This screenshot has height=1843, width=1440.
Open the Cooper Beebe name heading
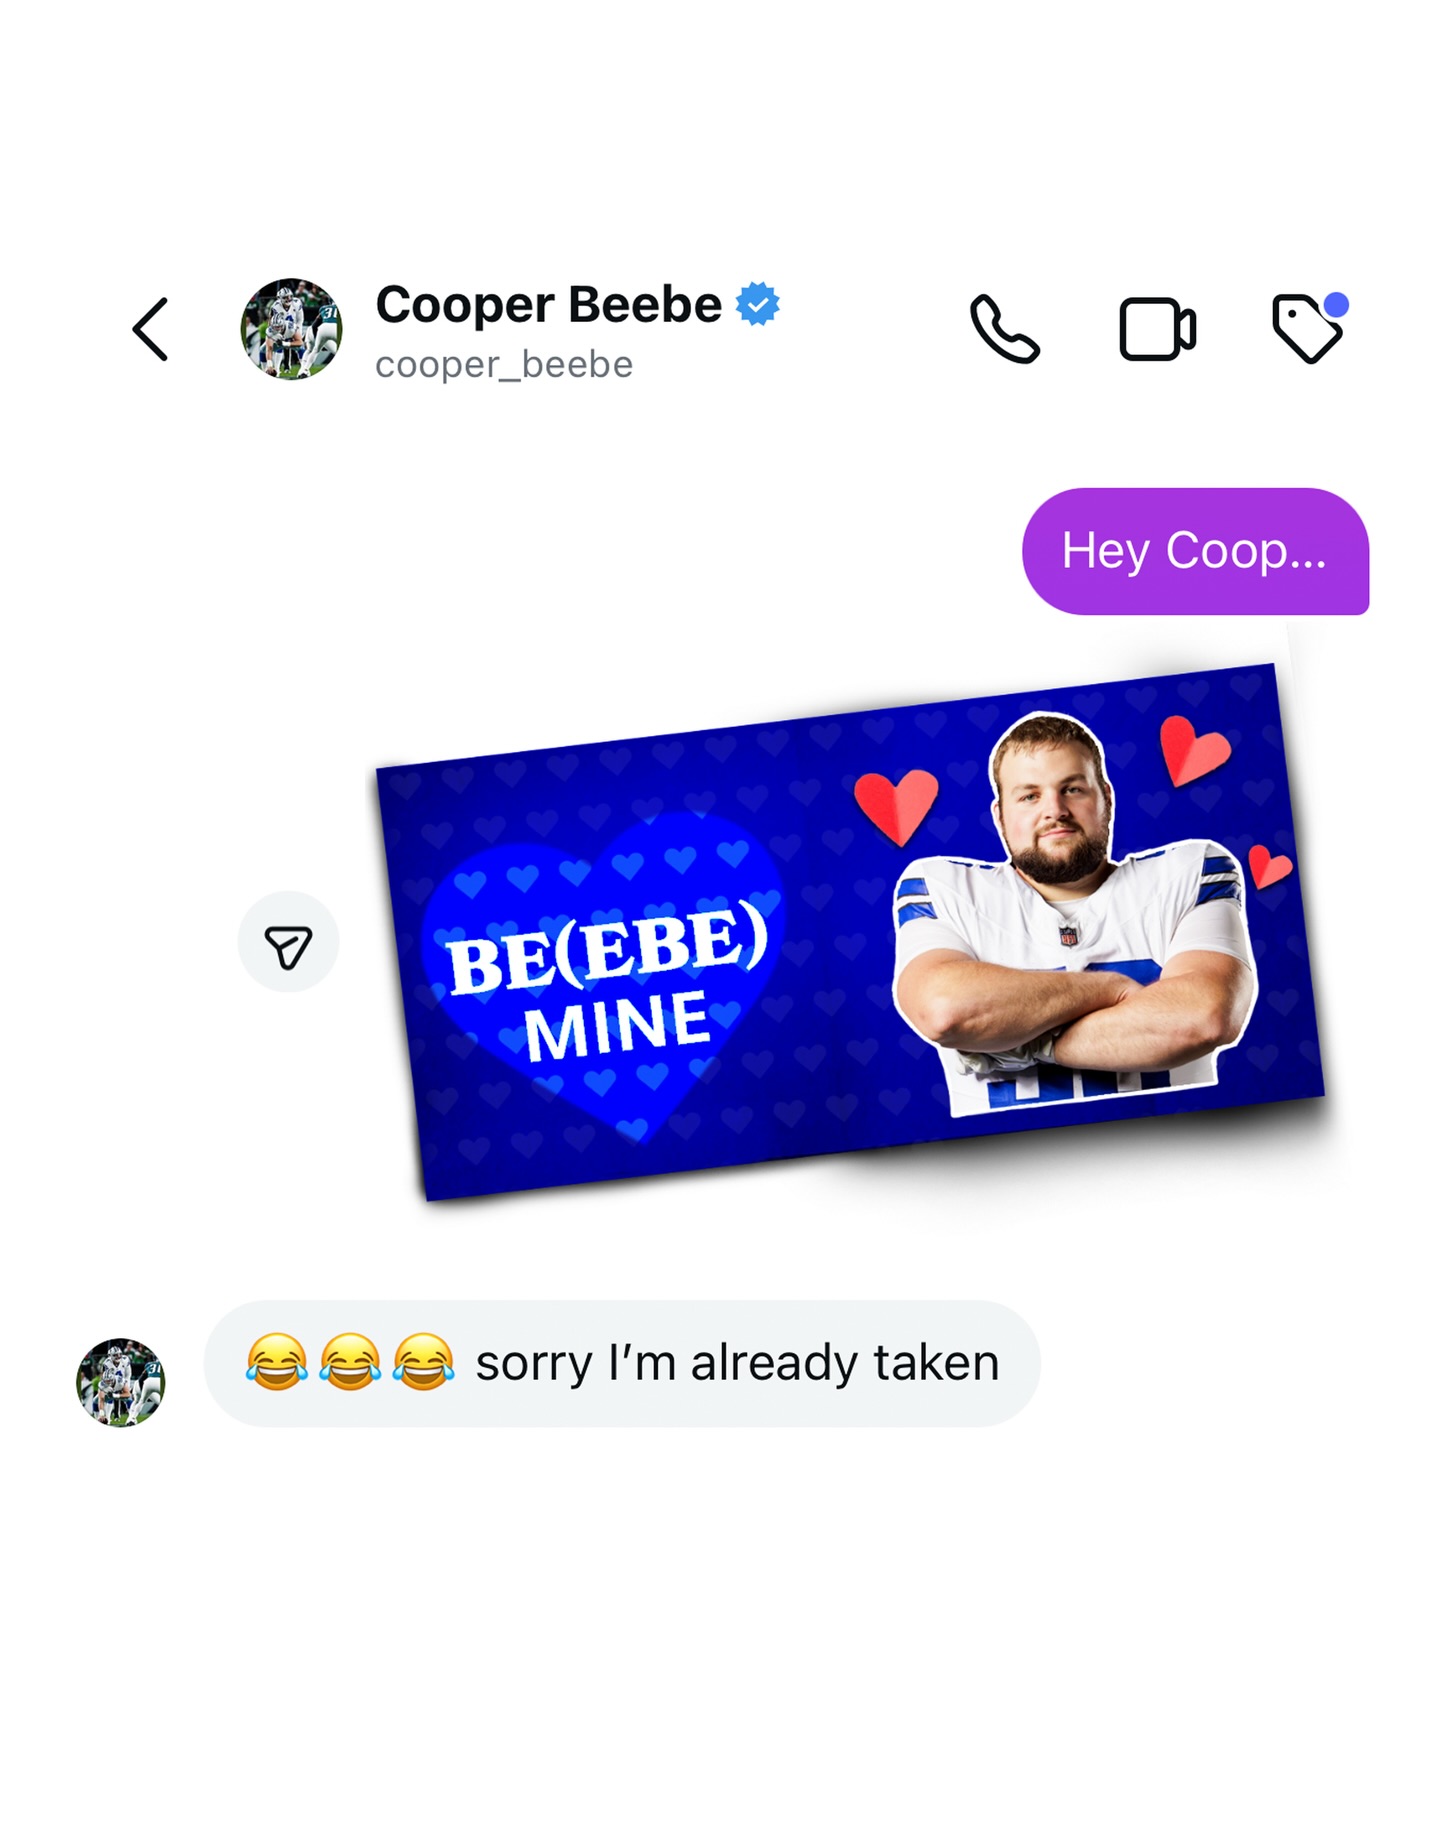pyautogui.click(x=548, y=304)
